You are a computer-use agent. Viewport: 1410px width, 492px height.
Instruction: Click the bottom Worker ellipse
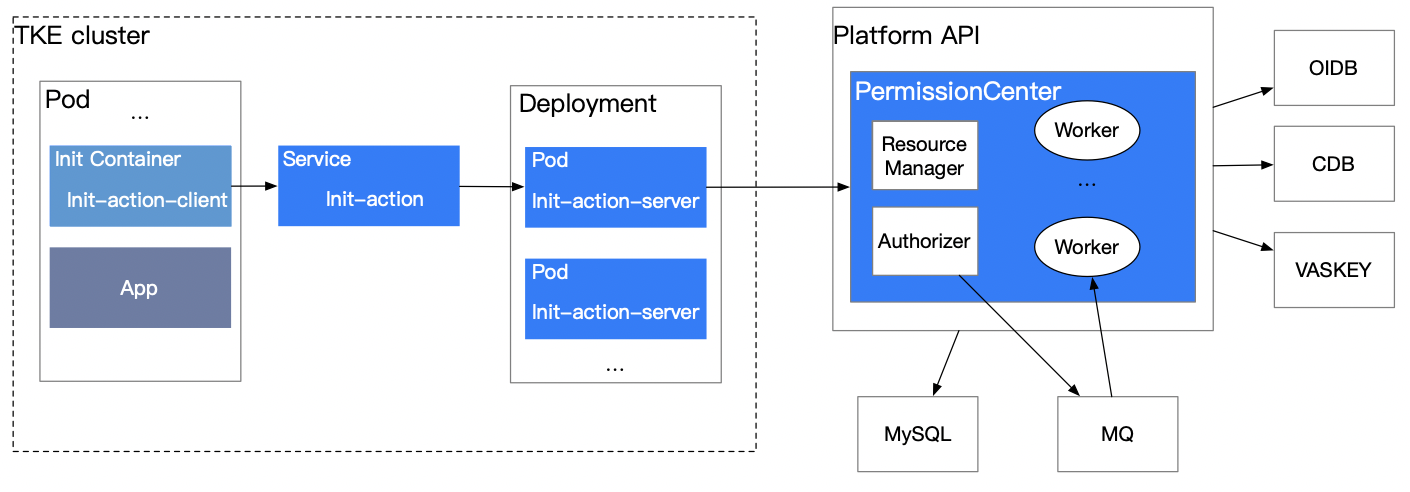coord(1086,246)
